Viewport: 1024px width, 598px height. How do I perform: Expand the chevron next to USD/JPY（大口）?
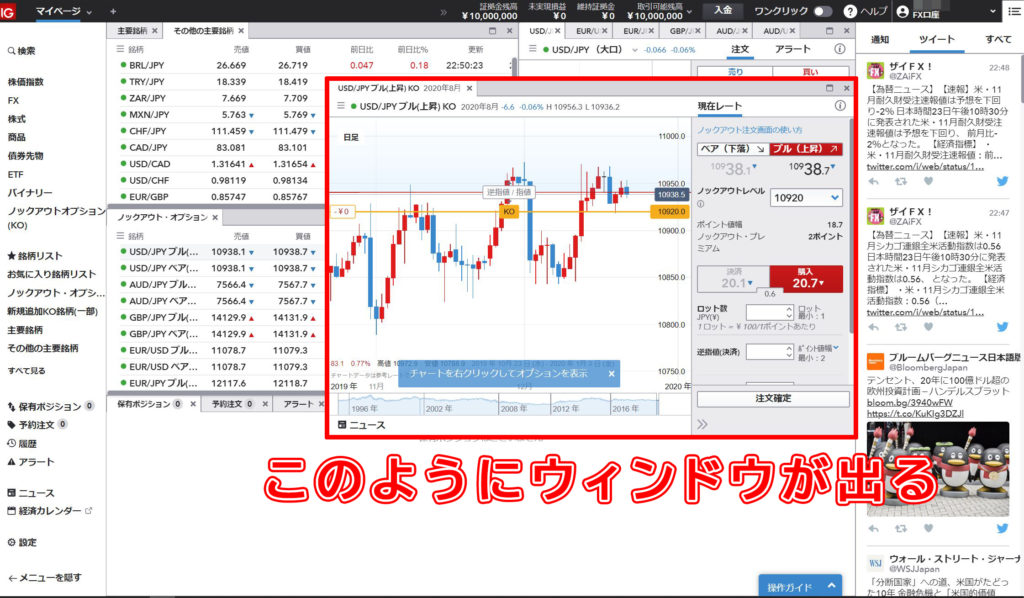point(635,50)
